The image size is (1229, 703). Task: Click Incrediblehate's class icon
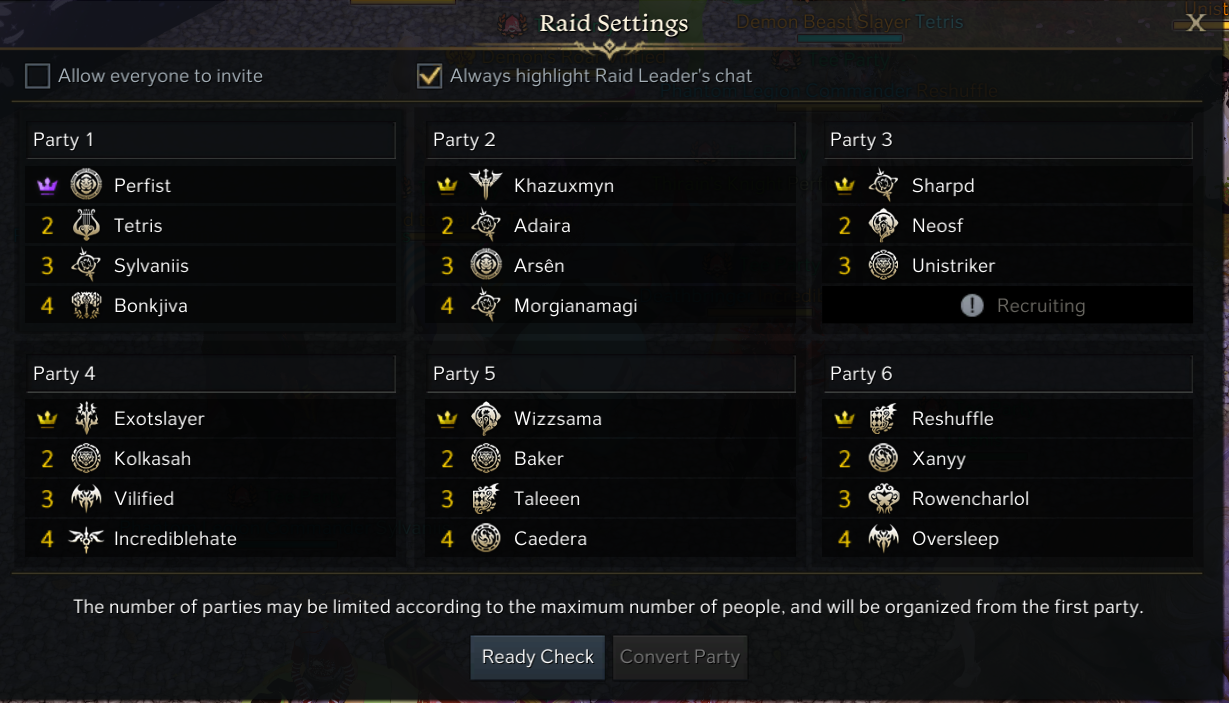coord(86,538)
